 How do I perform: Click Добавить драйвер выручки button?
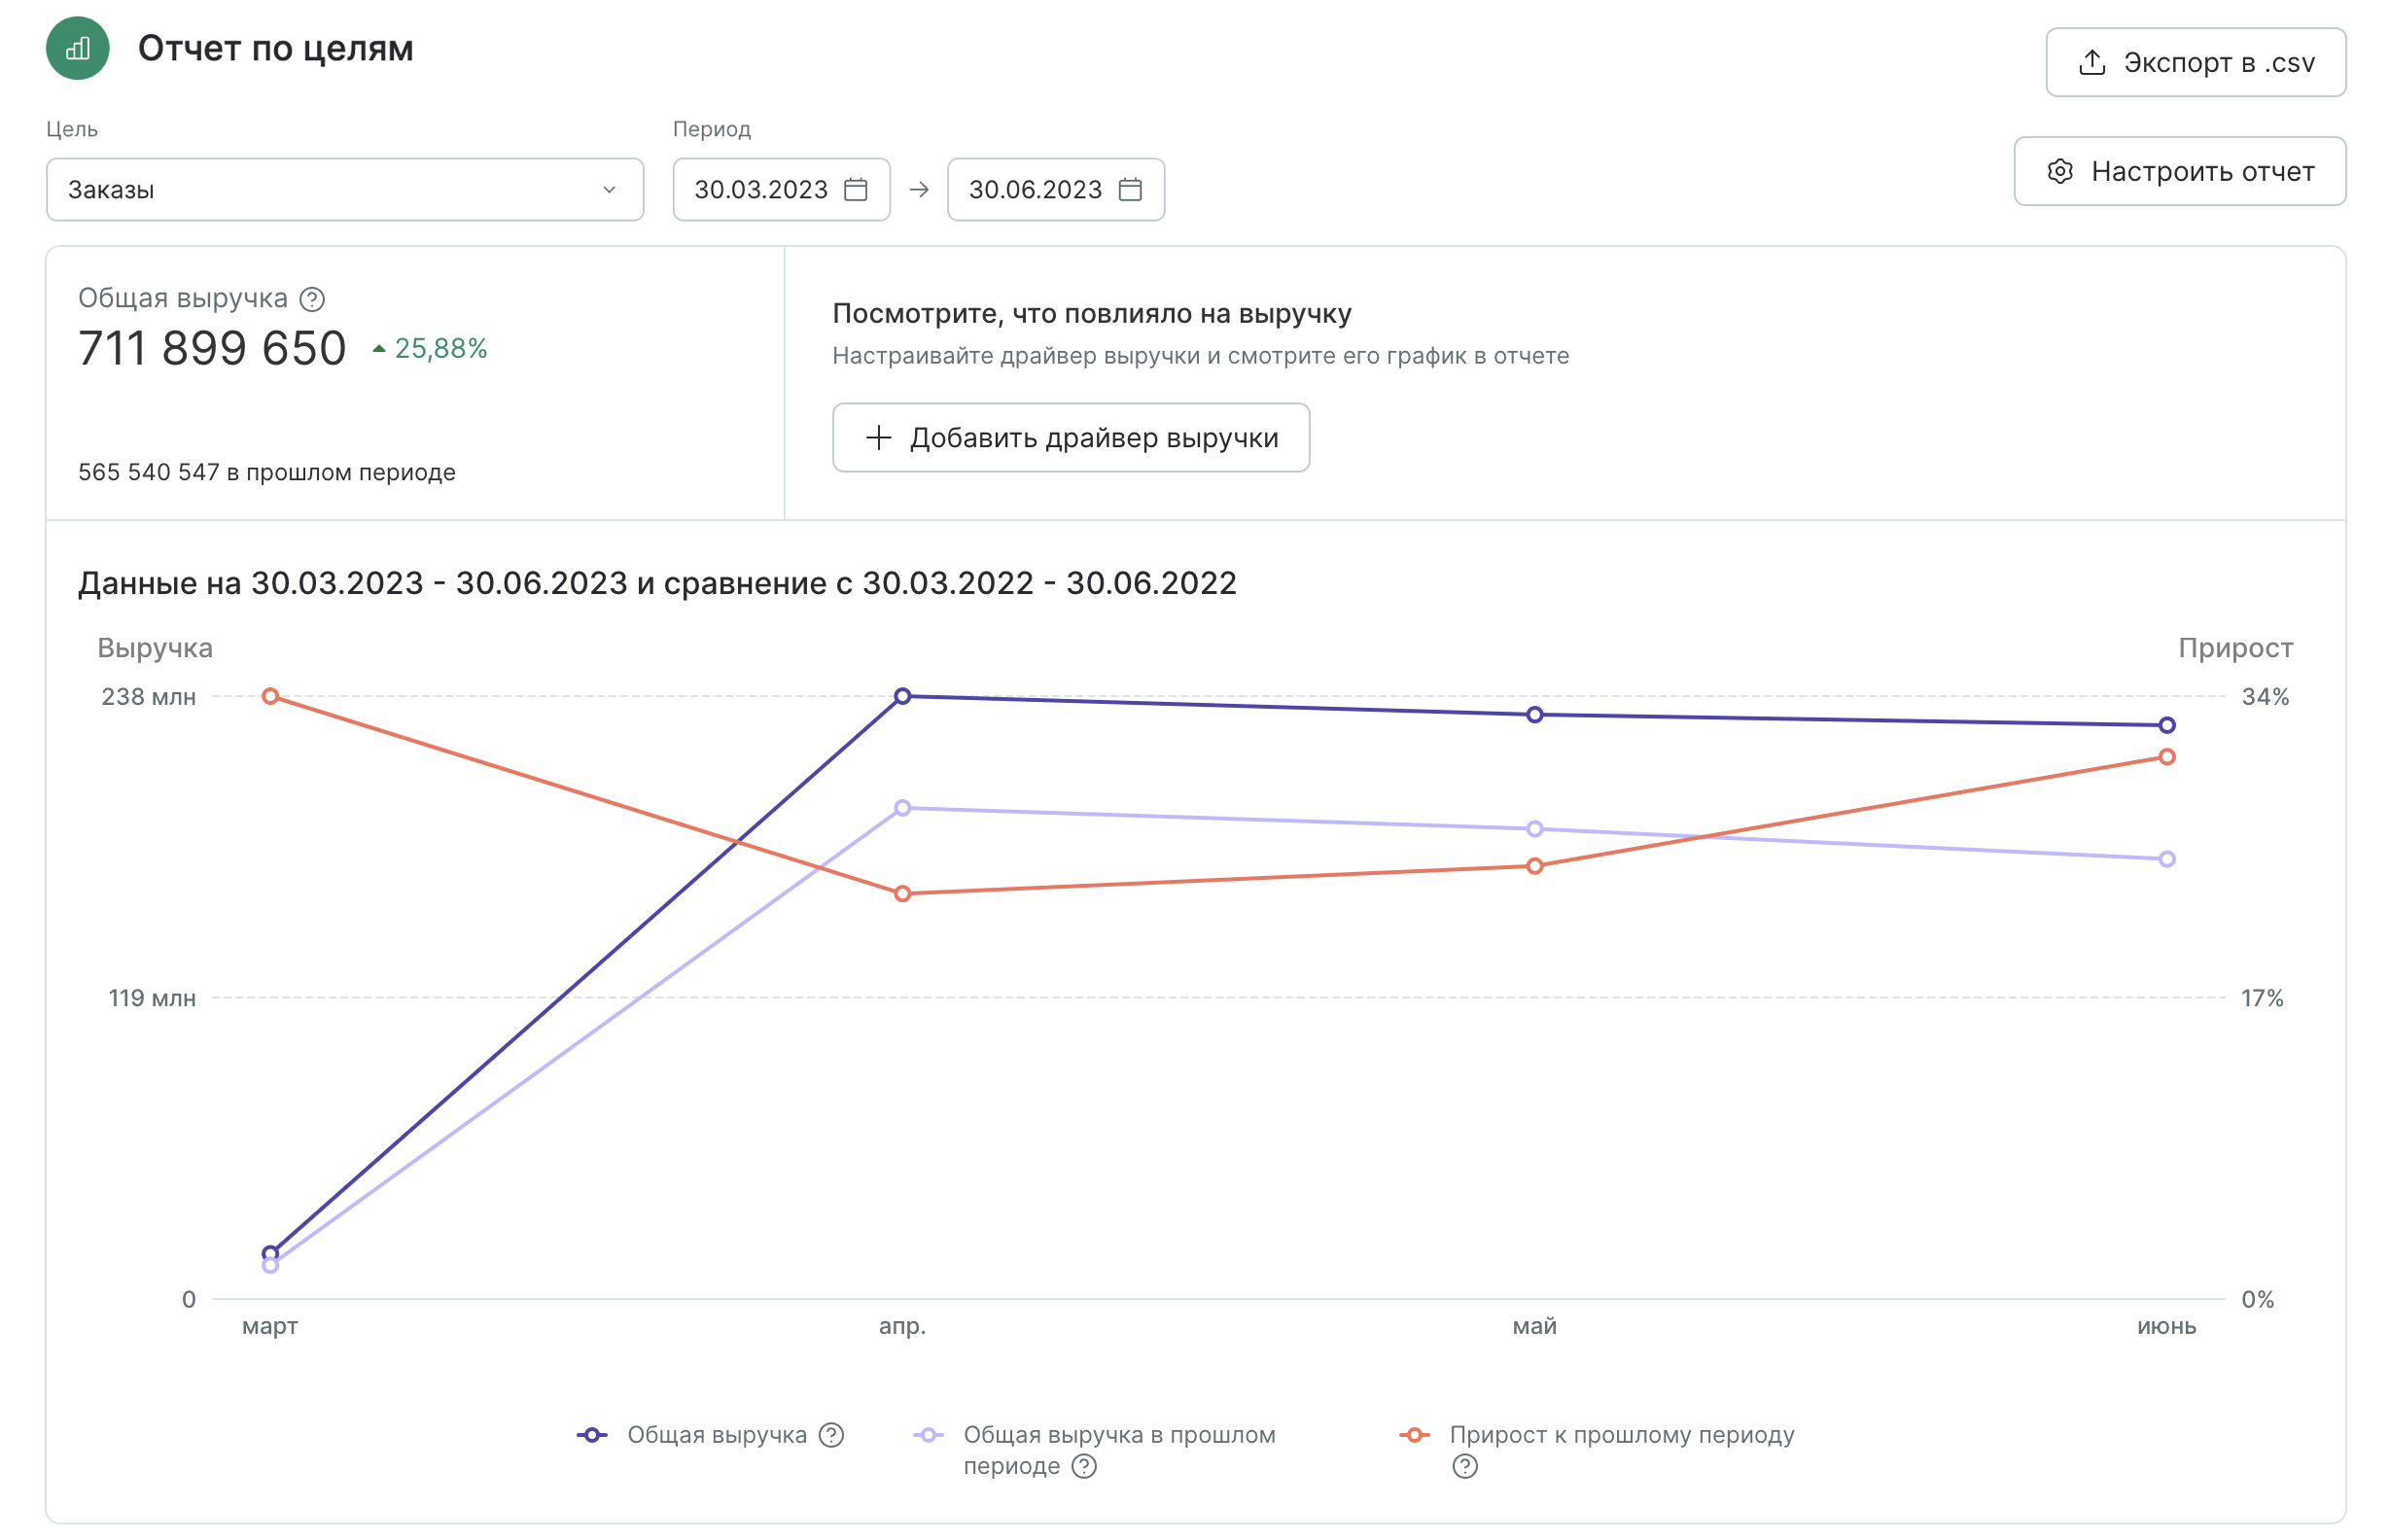point(1071,437)
